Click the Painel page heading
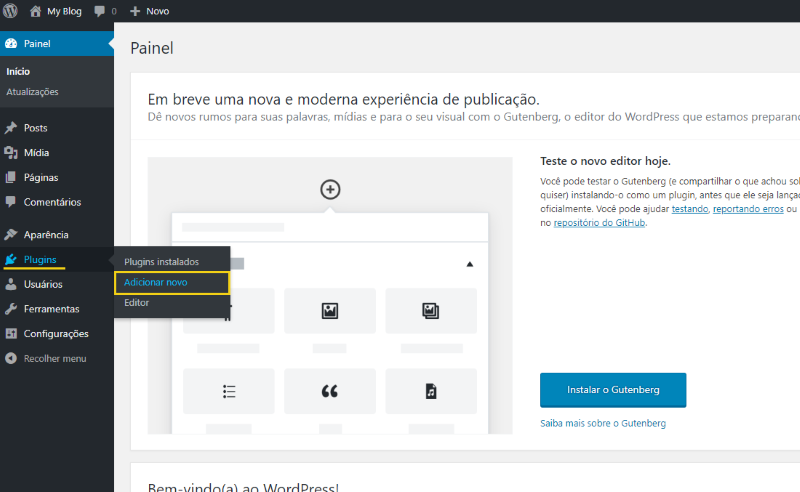Image resolution: width=800 pixels, height=492 pixels. tap(152, 48)
